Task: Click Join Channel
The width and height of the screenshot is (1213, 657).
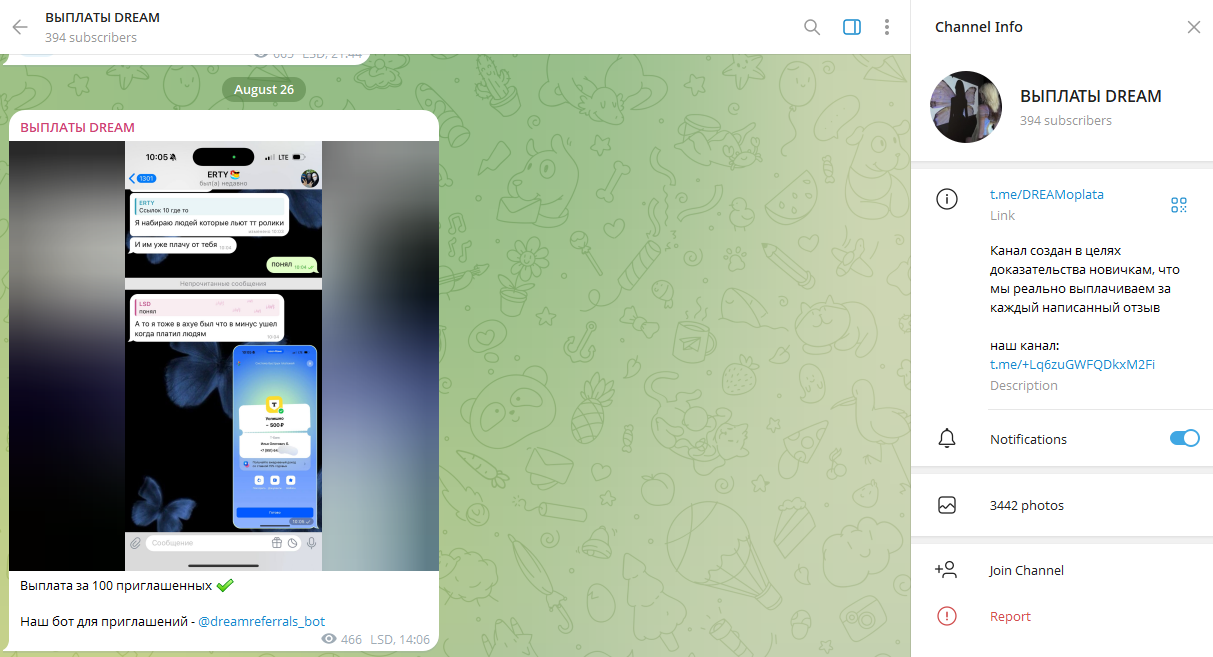Action: (x=1026, y=570)
